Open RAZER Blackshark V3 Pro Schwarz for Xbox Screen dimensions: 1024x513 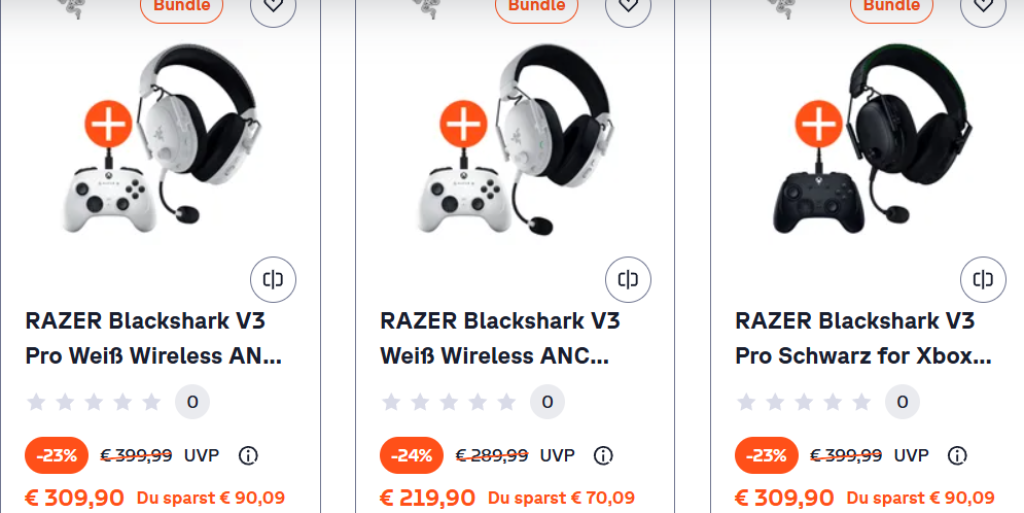coord(863,338)
